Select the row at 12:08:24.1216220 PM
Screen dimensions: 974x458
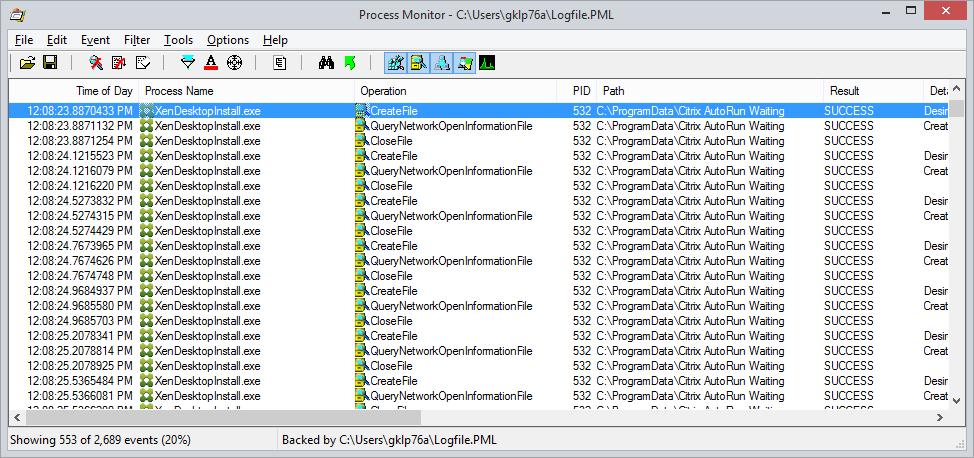pos(479,186)
